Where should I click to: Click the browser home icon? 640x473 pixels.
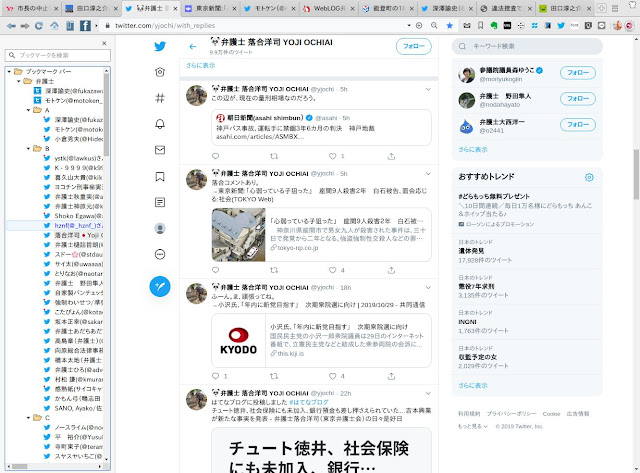54,26
